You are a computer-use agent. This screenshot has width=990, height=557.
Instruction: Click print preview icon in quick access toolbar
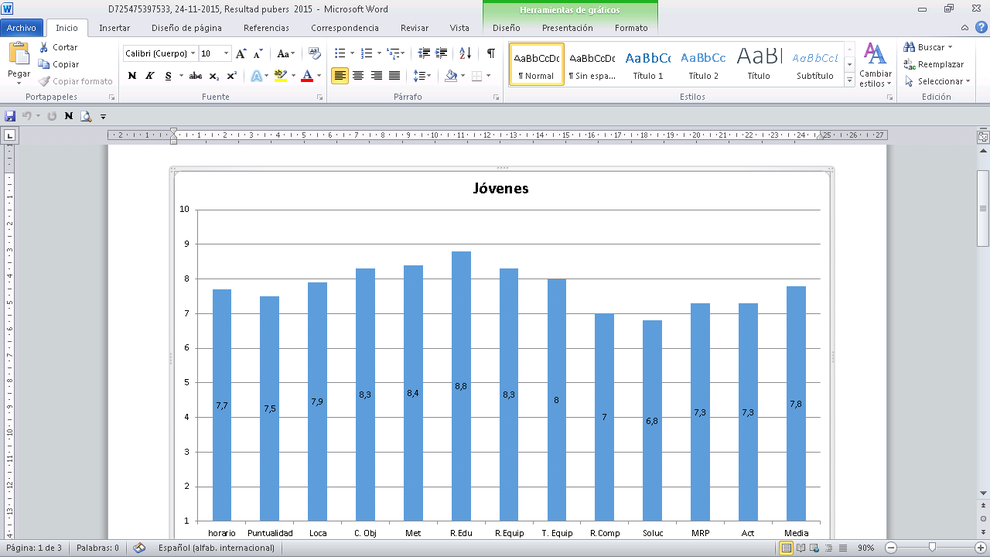tap(86, 116)
